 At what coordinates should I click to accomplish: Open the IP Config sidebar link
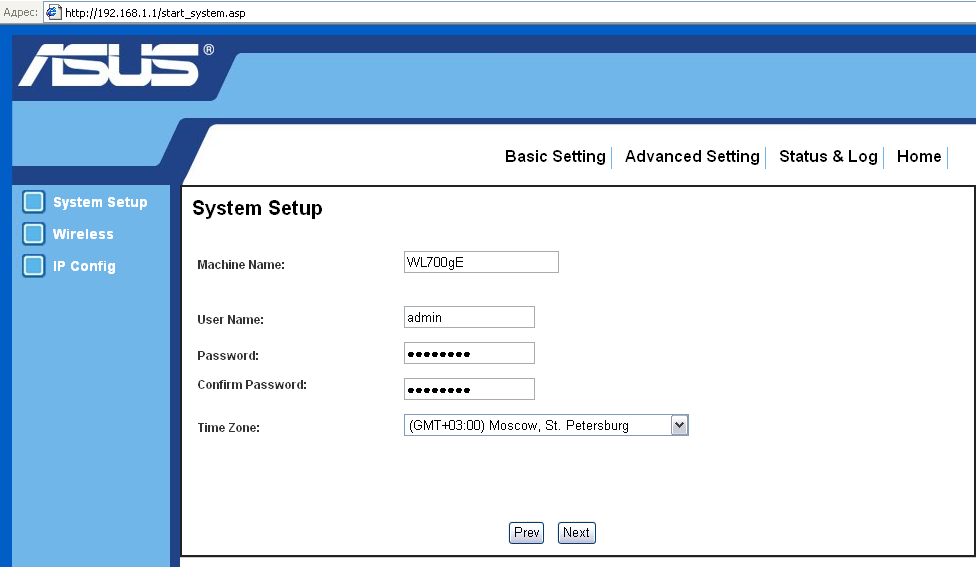pyautogui.click(x=84, y=266)
